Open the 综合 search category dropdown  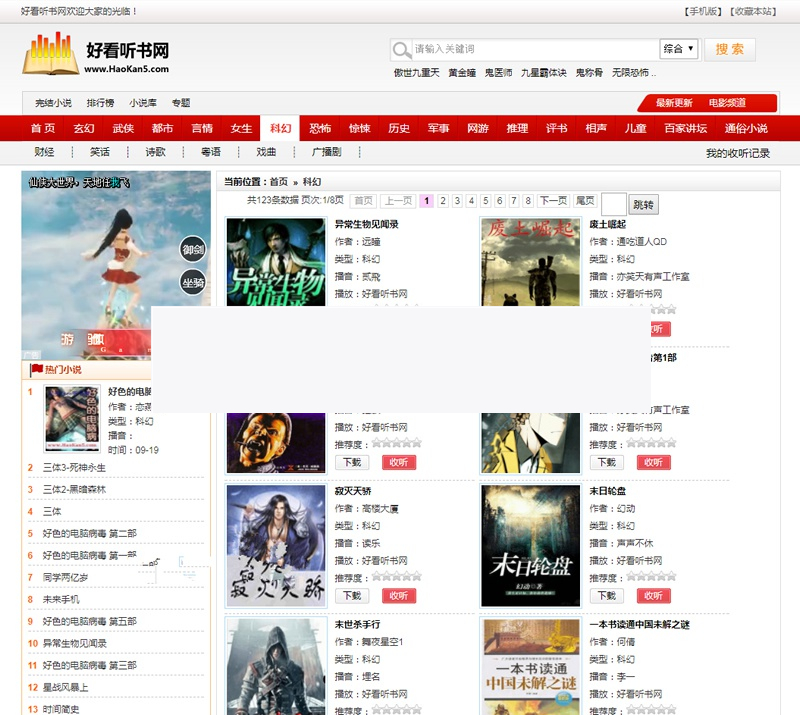[x=677, y=48]
